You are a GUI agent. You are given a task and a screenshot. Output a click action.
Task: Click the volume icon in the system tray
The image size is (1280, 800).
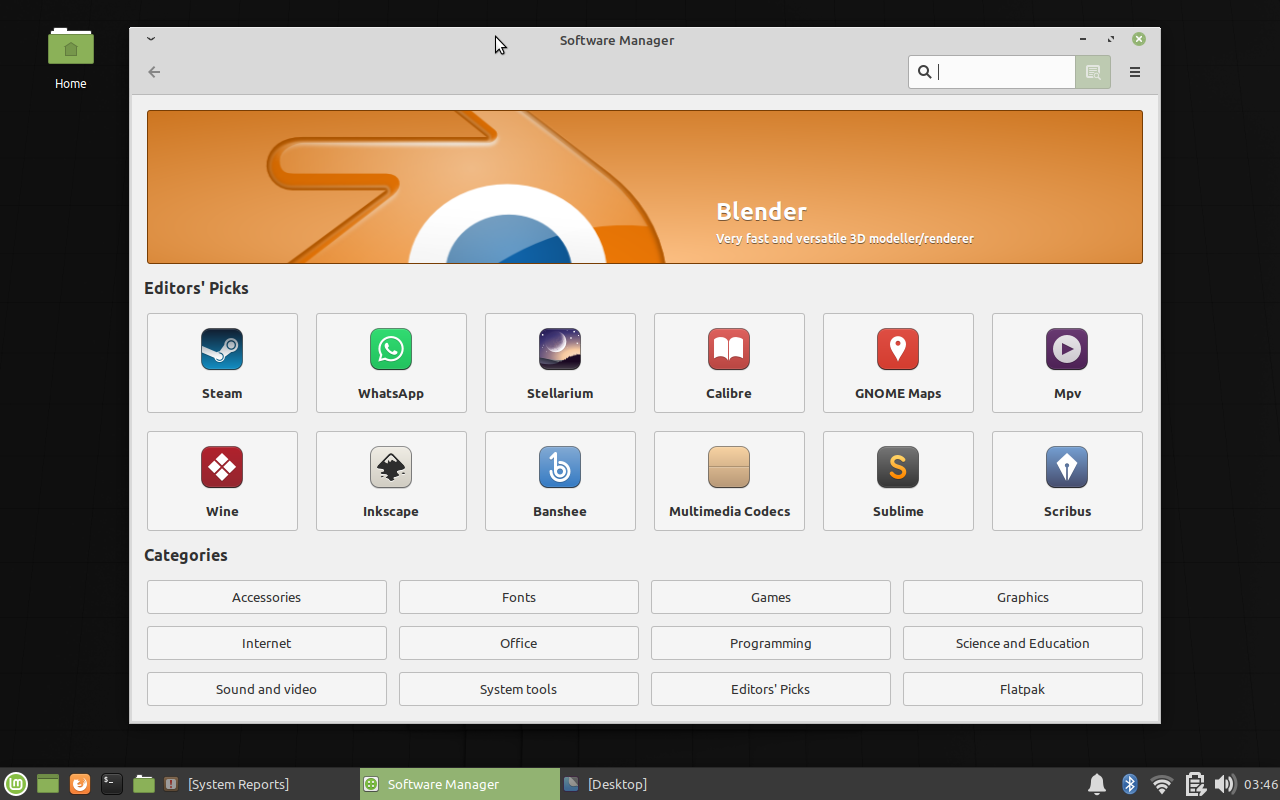[1225, 784]
